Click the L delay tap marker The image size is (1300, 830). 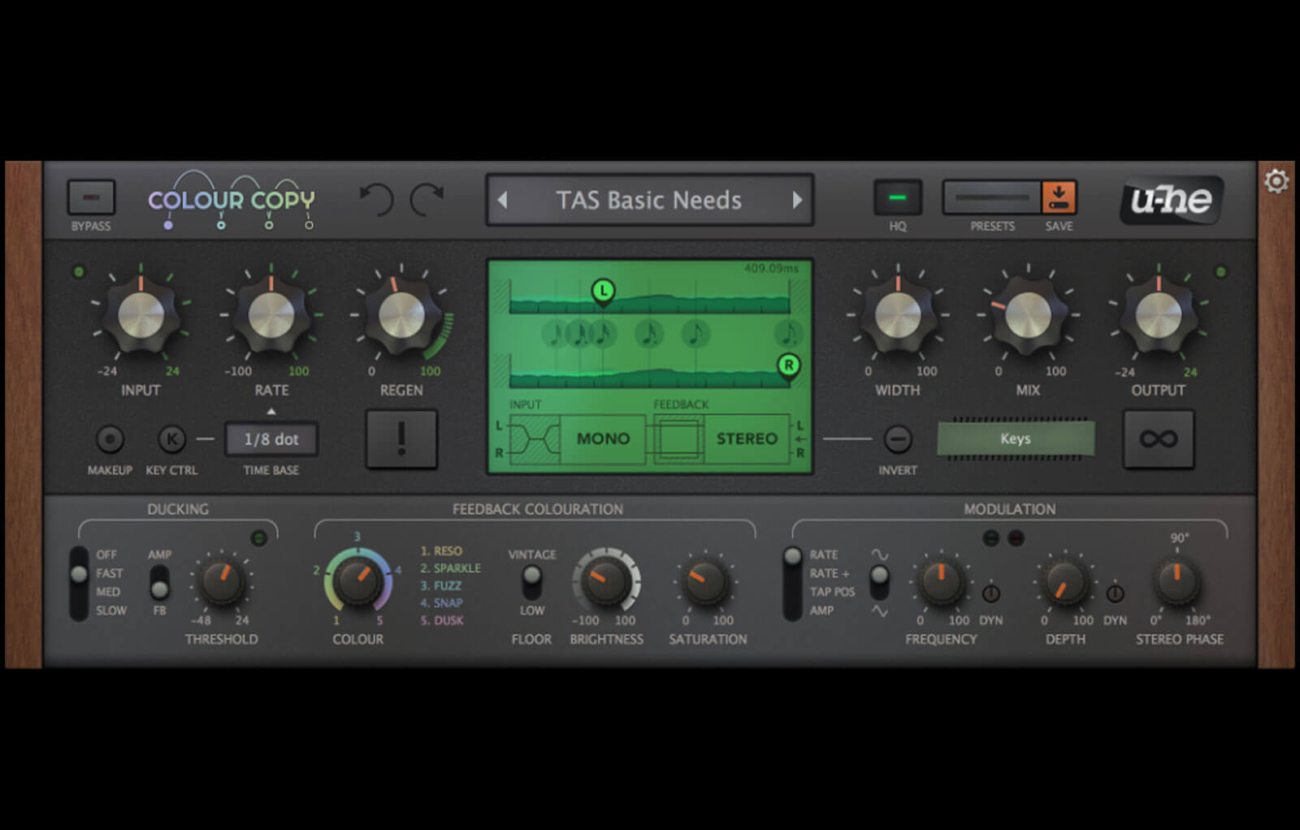pyautogui.click(x=602, y=291)
